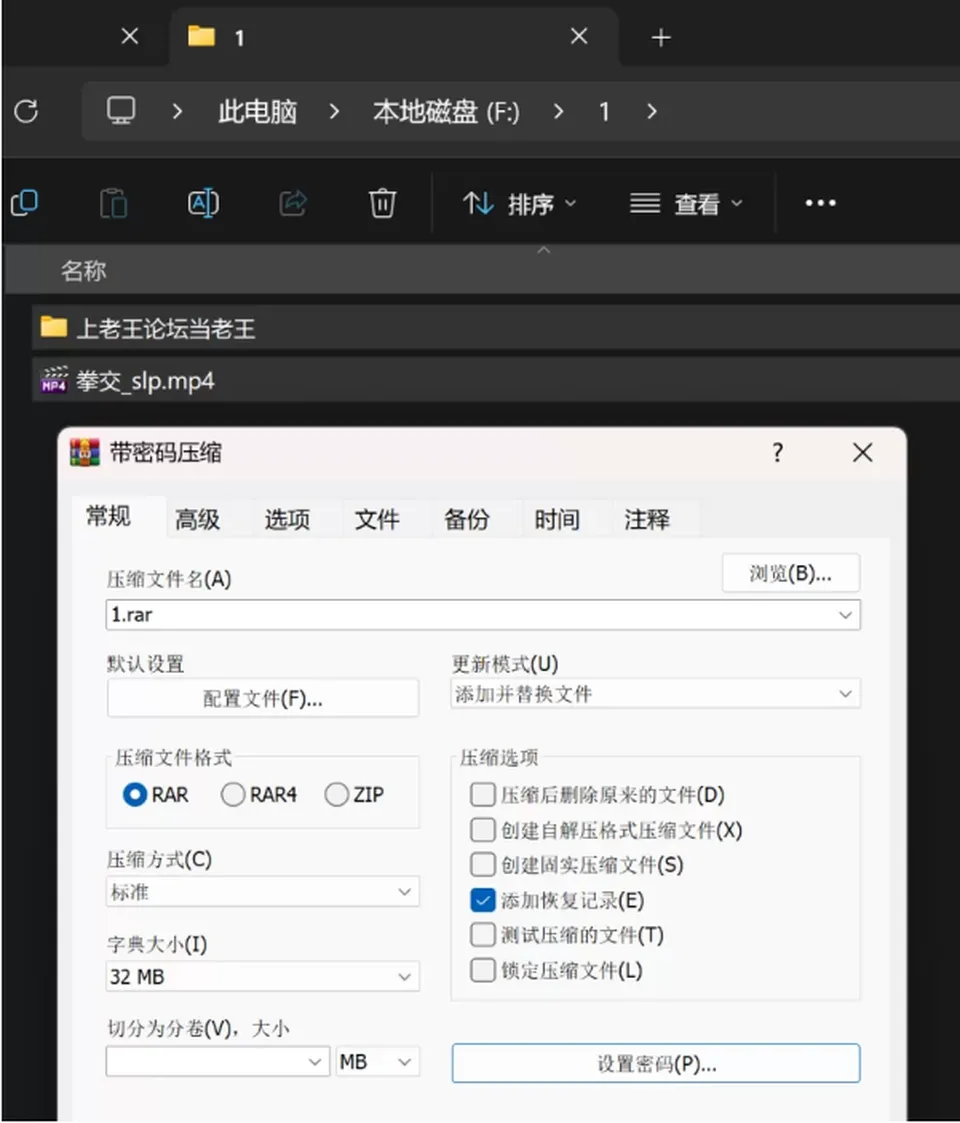This screenshot has width=960, height=1123.
Task: Click the 浏览(B)... button
Action: click(791, 573)
